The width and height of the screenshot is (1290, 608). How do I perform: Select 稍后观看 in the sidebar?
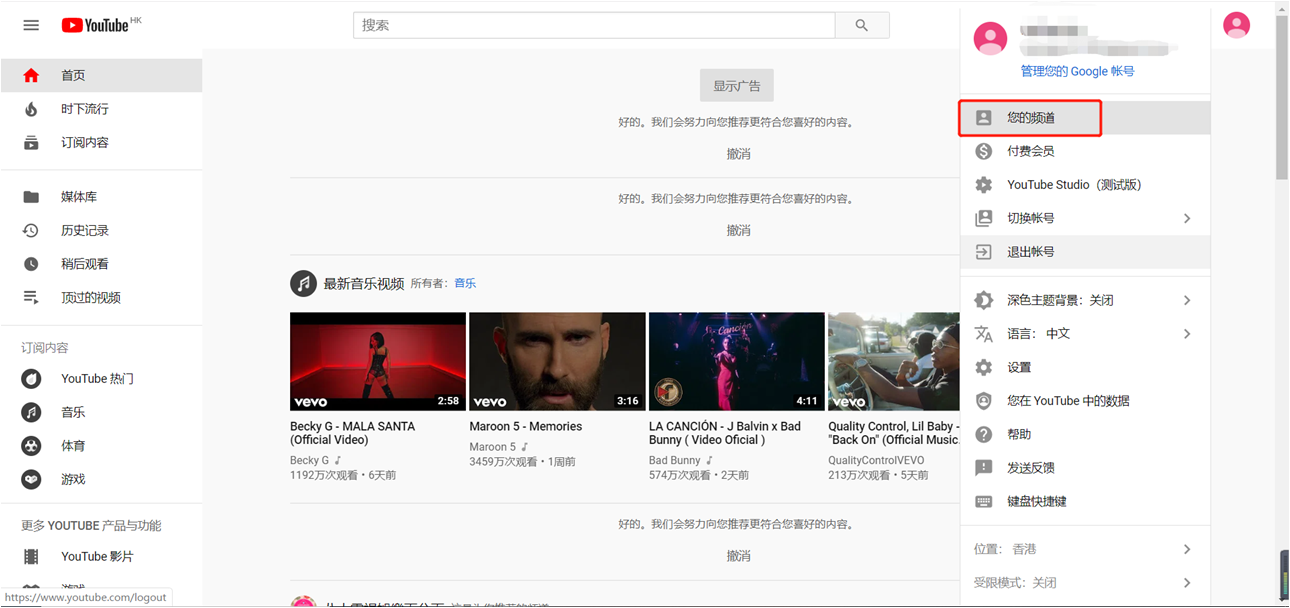pyautogui.click(x=101, y=264)
